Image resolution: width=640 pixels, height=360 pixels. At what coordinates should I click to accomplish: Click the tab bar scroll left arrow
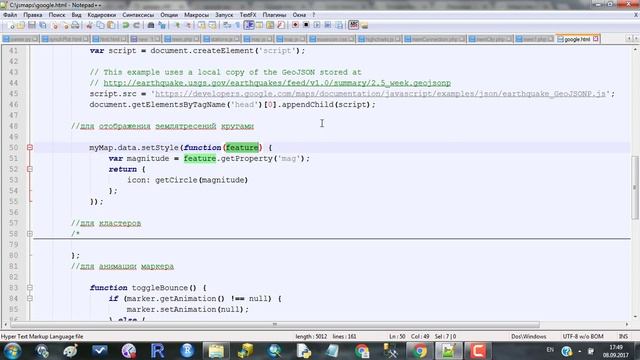[x=629, y=38]
